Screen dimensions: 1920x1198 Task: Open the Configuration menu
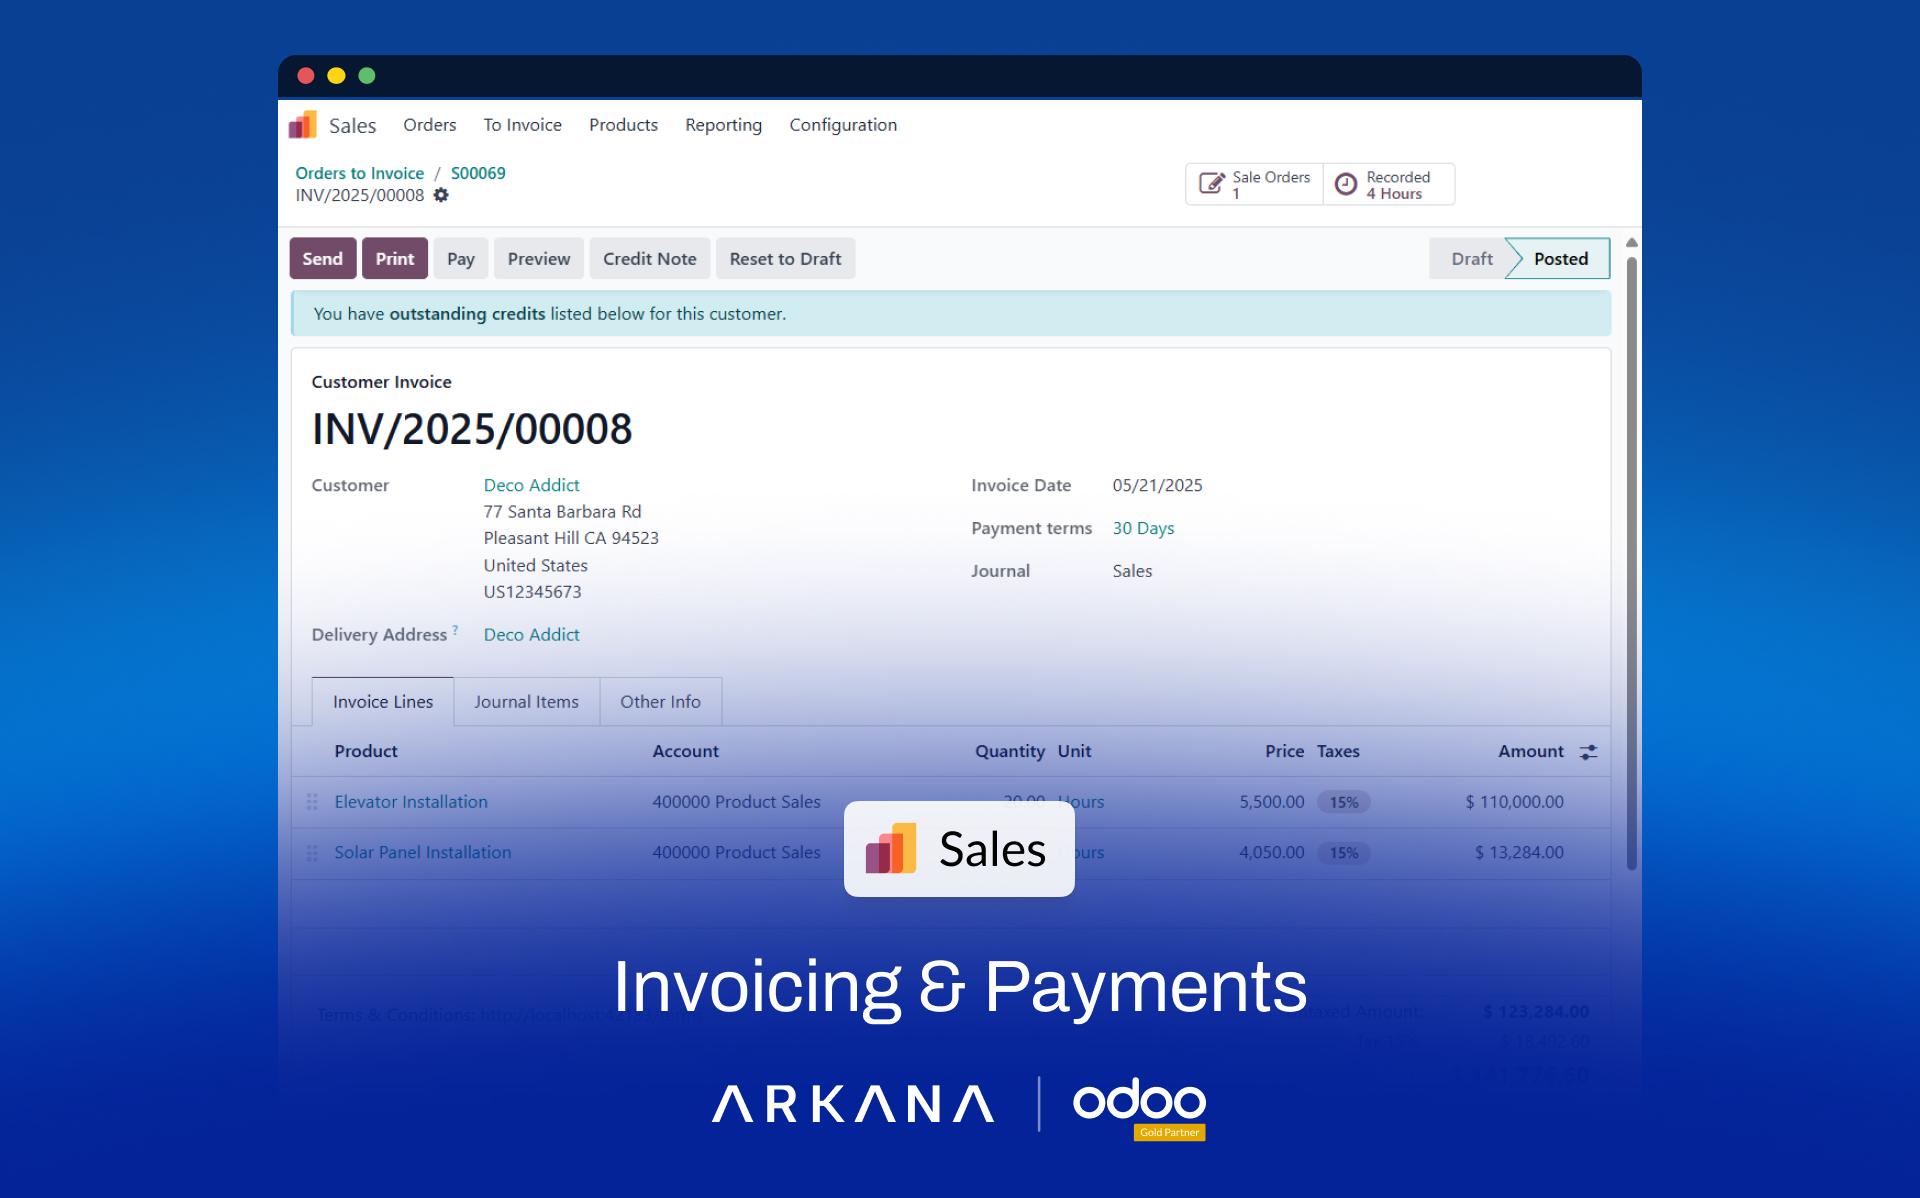tap(843, 125)
